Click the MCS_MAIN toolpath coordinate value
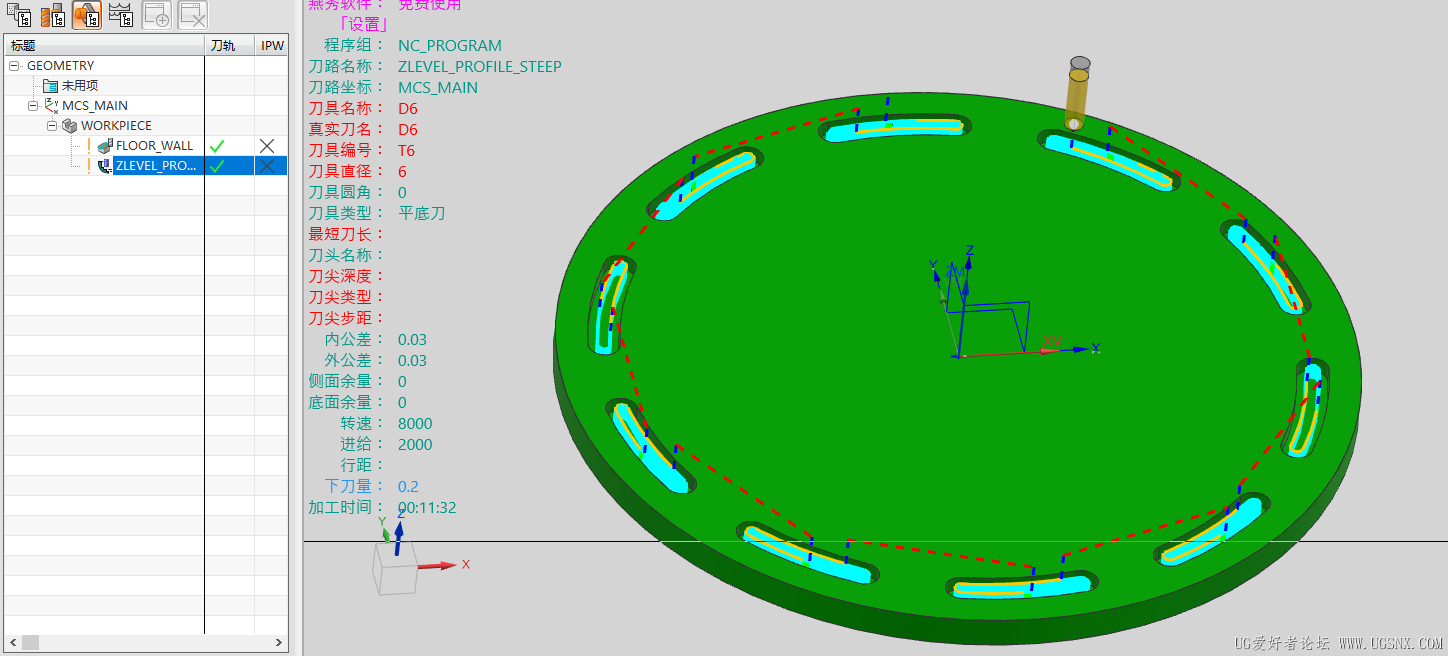Image resolution: width=1448 pixels, height=656 pixels. coord(438,87)
